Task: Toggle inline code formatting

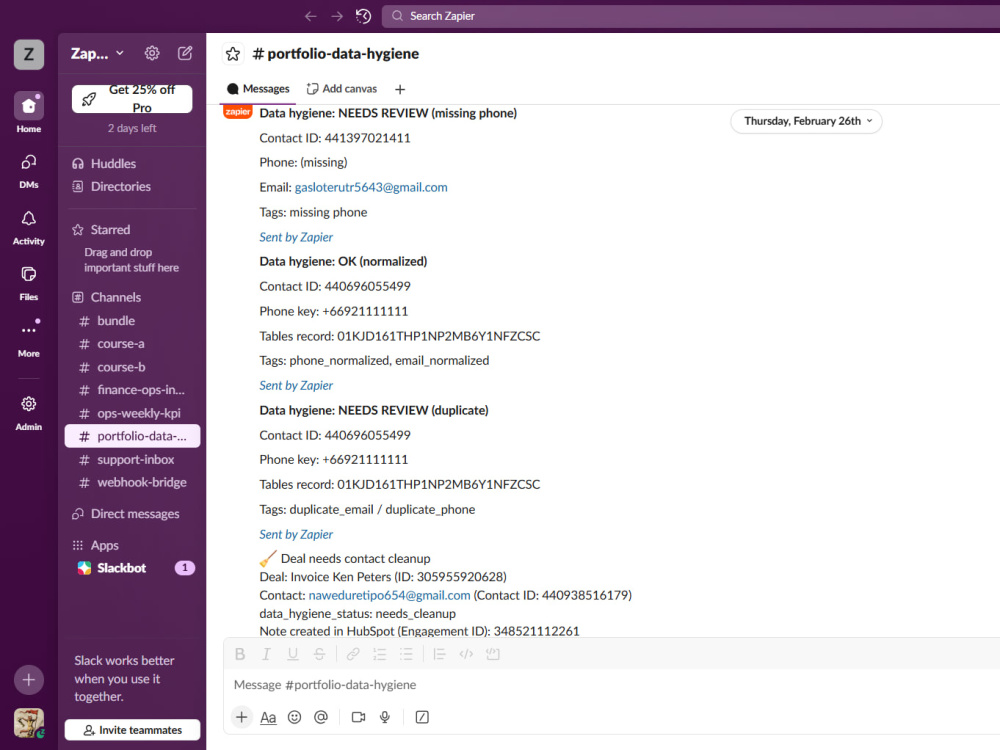Action: coord(466,654)
